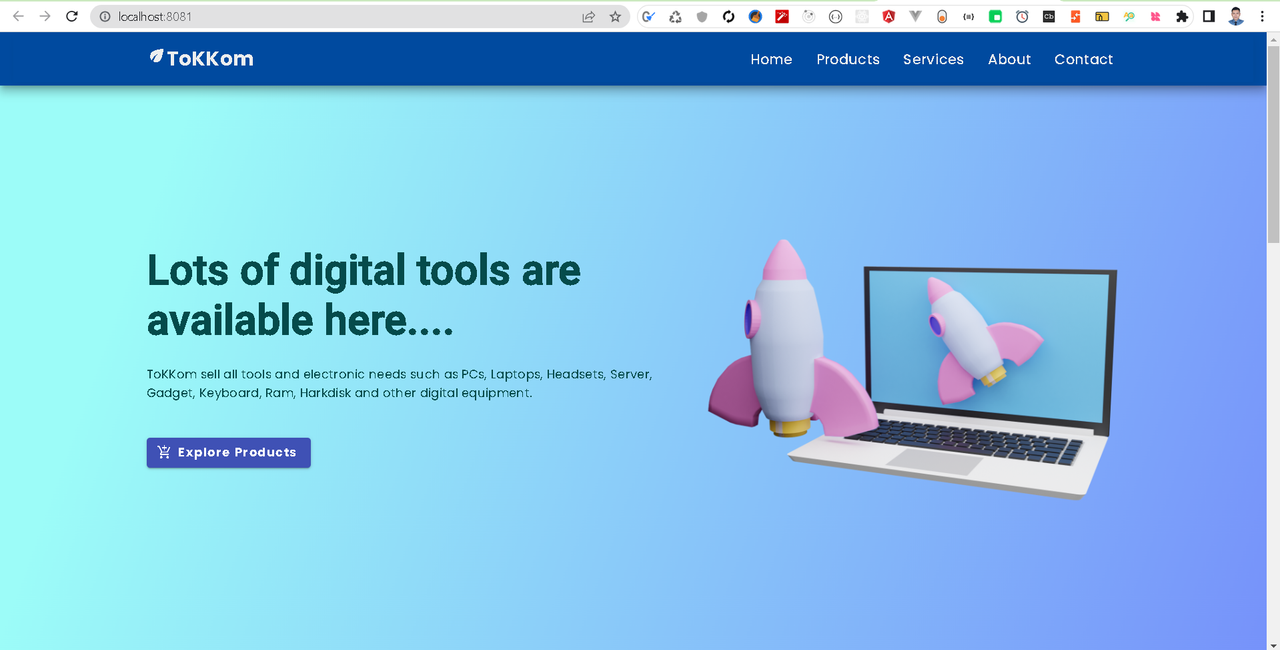View site information icon in address bar
Viewport: 1280px width, 650px height.
click(x=105, y=17)
